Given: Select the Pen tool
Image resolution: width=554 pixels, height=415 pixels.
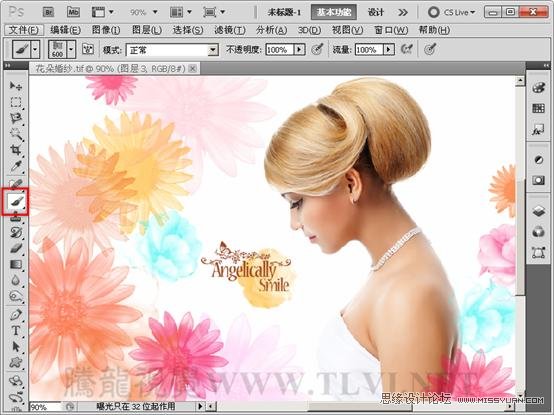Looking at the screenshot, I should click(x=16, y=314).
